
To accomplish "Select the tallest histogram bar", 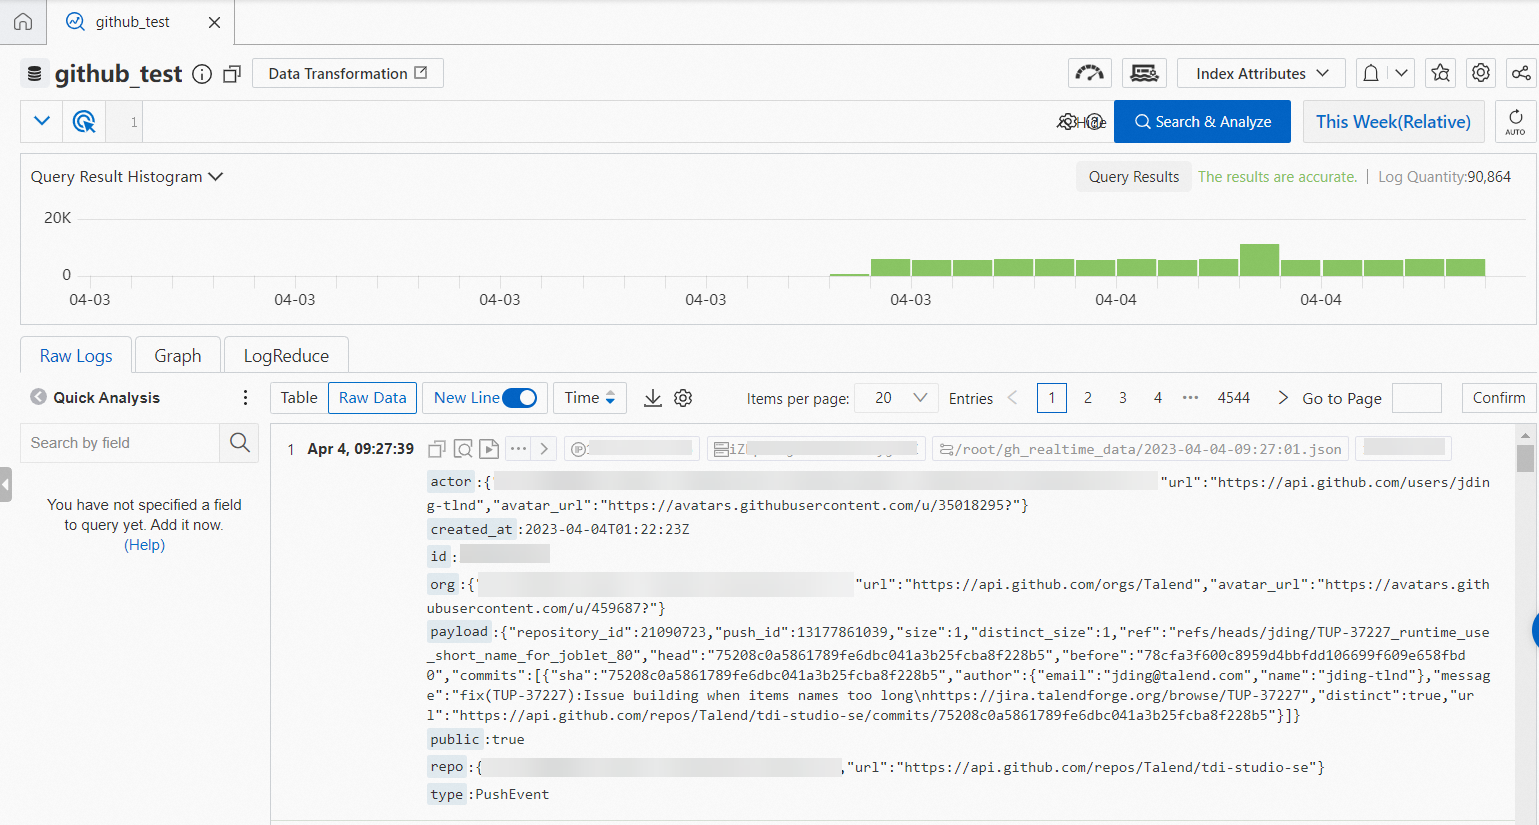I will pos(1259,260).
